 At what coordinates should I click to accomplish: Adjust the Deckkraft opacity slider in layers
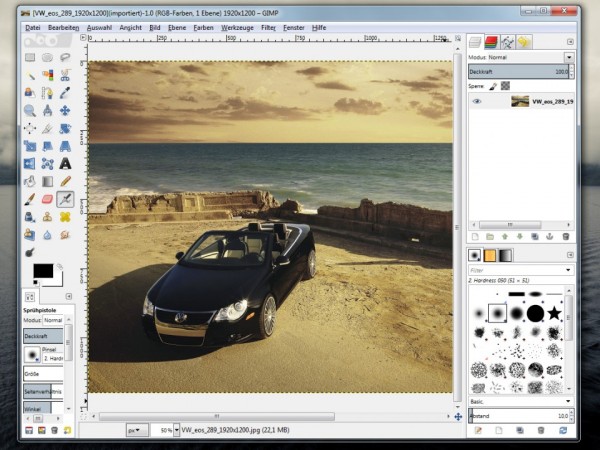[x=515, y=72]
